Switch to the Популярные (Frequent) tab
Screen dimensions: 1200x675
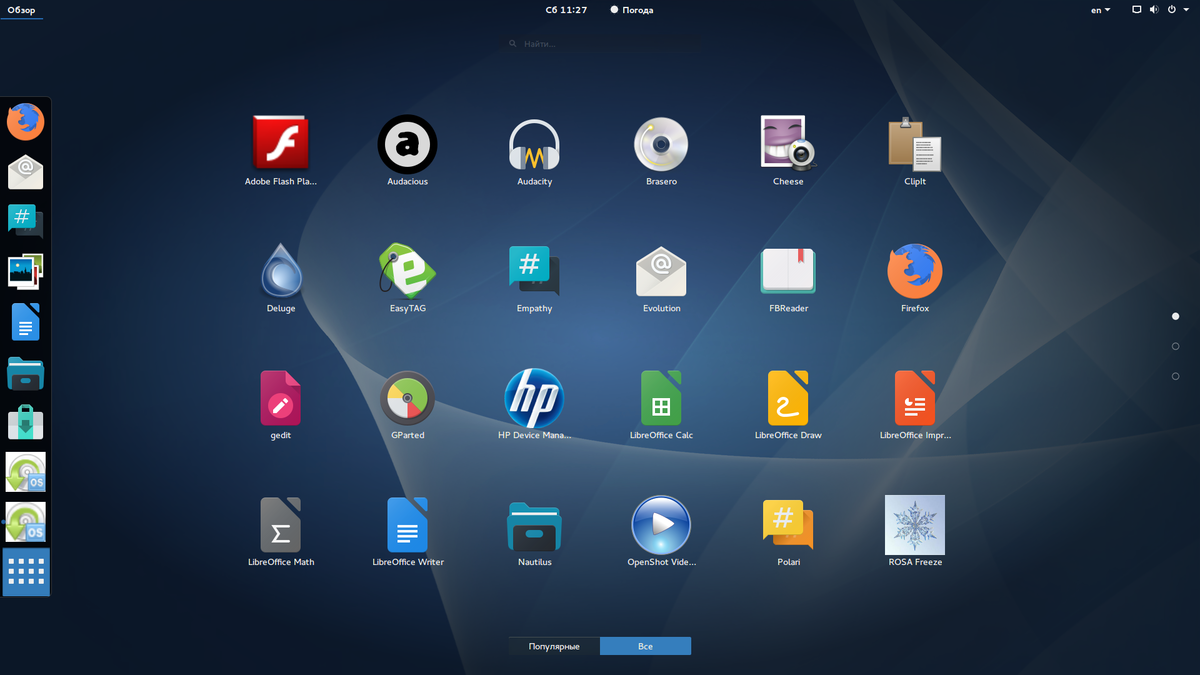[554, 646]
